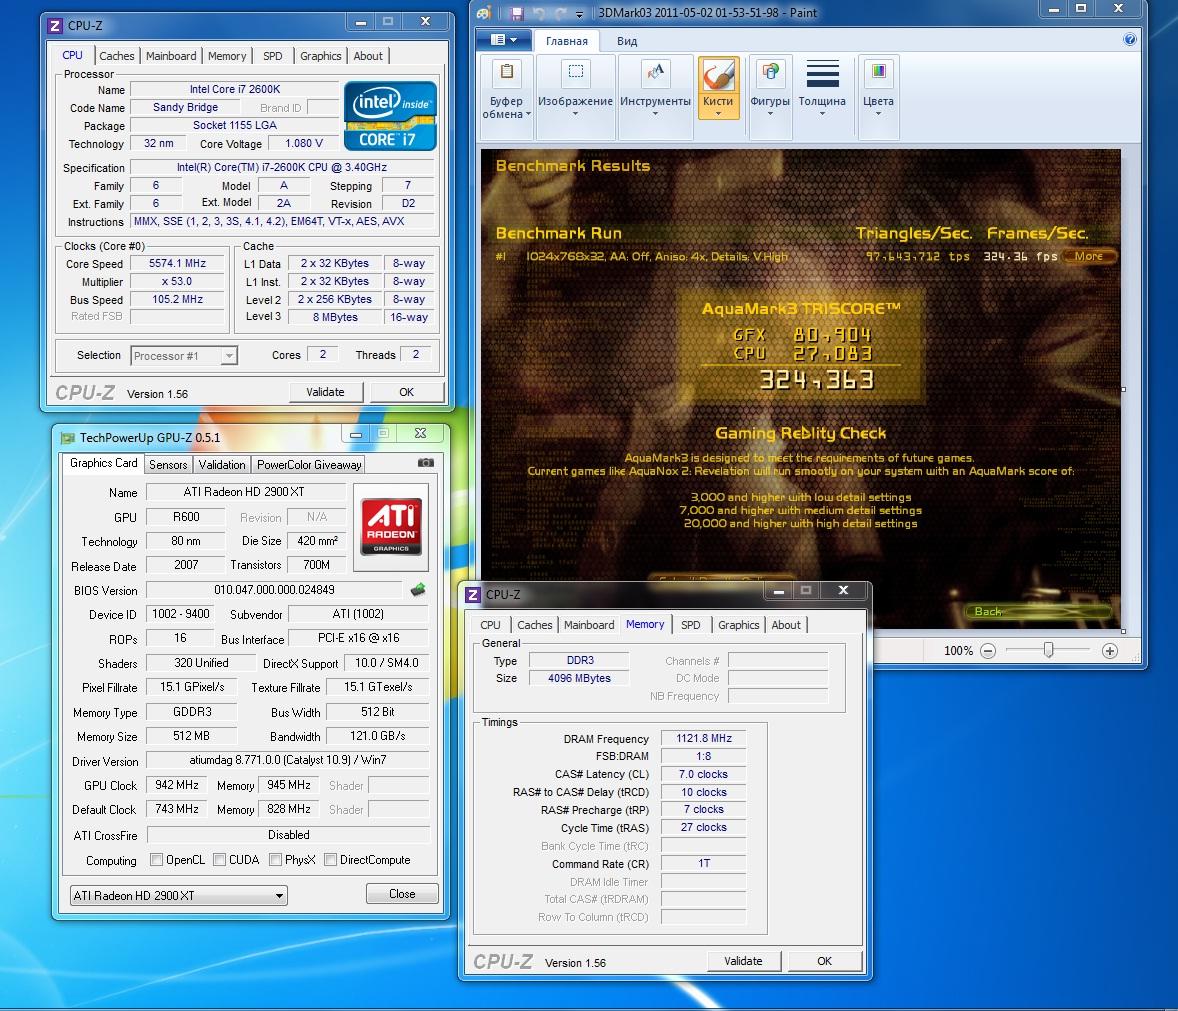Switch to the Главная ribbon tab

566,41
